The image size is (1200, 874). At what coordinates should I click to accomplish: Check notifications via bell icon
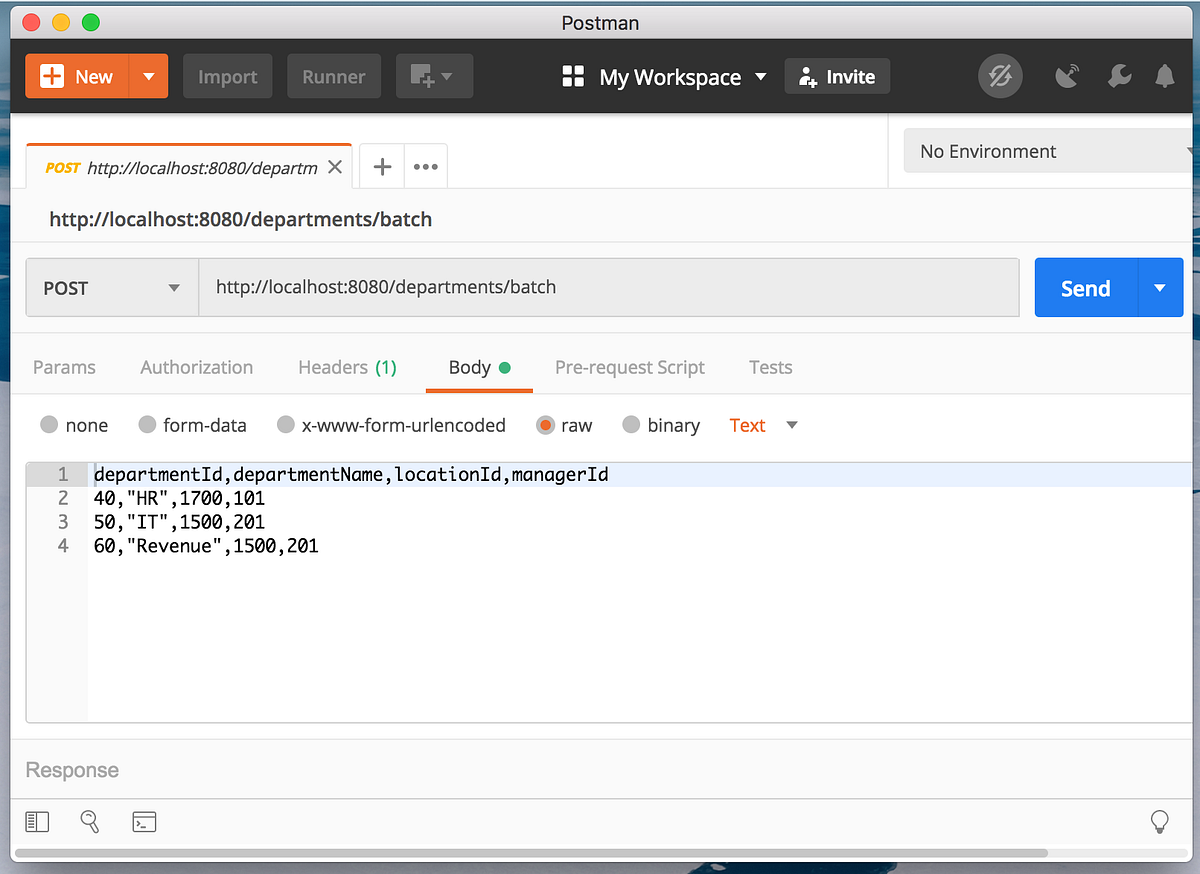[x=1163, y=76]
